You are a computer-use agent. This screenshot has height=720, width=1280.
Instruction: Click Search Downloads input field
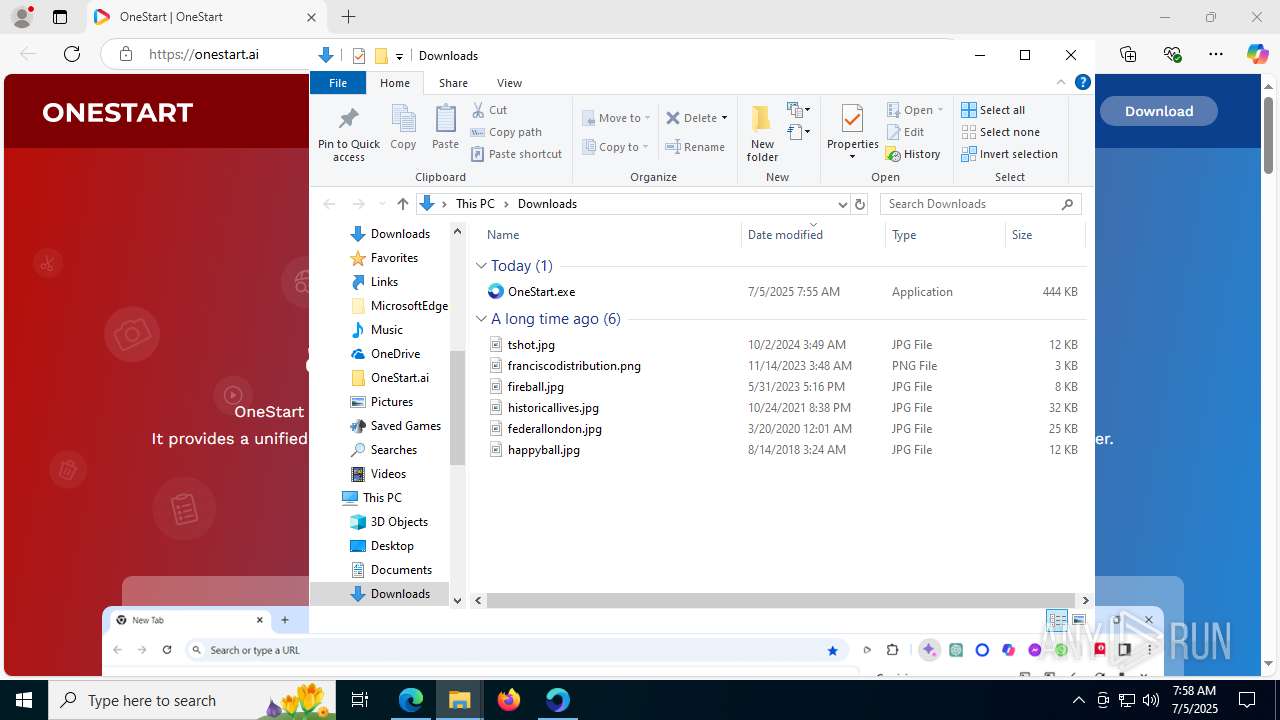[x=970, y=204]
